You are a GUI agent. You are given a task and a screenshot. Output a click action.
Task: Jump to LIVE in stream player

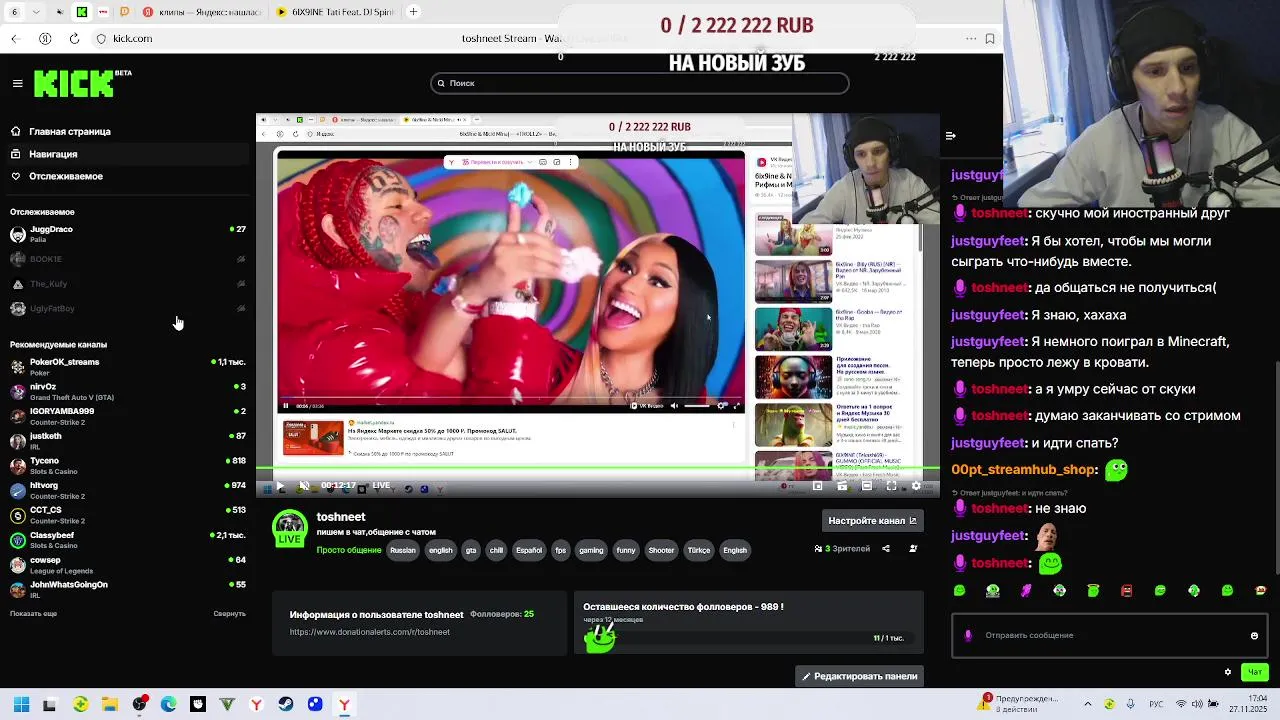[x=381, y=486]
